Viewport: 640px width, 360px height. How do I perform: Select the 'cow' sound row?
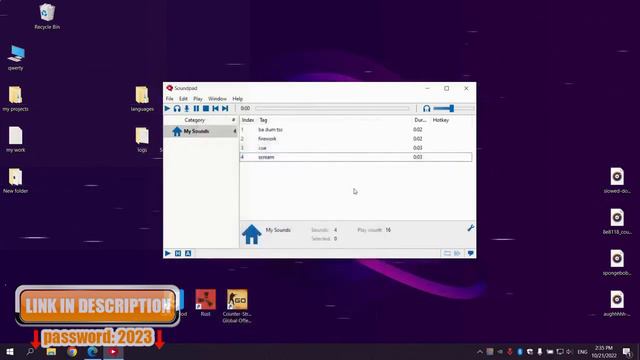pyautogui.click(x=356, y=148)
